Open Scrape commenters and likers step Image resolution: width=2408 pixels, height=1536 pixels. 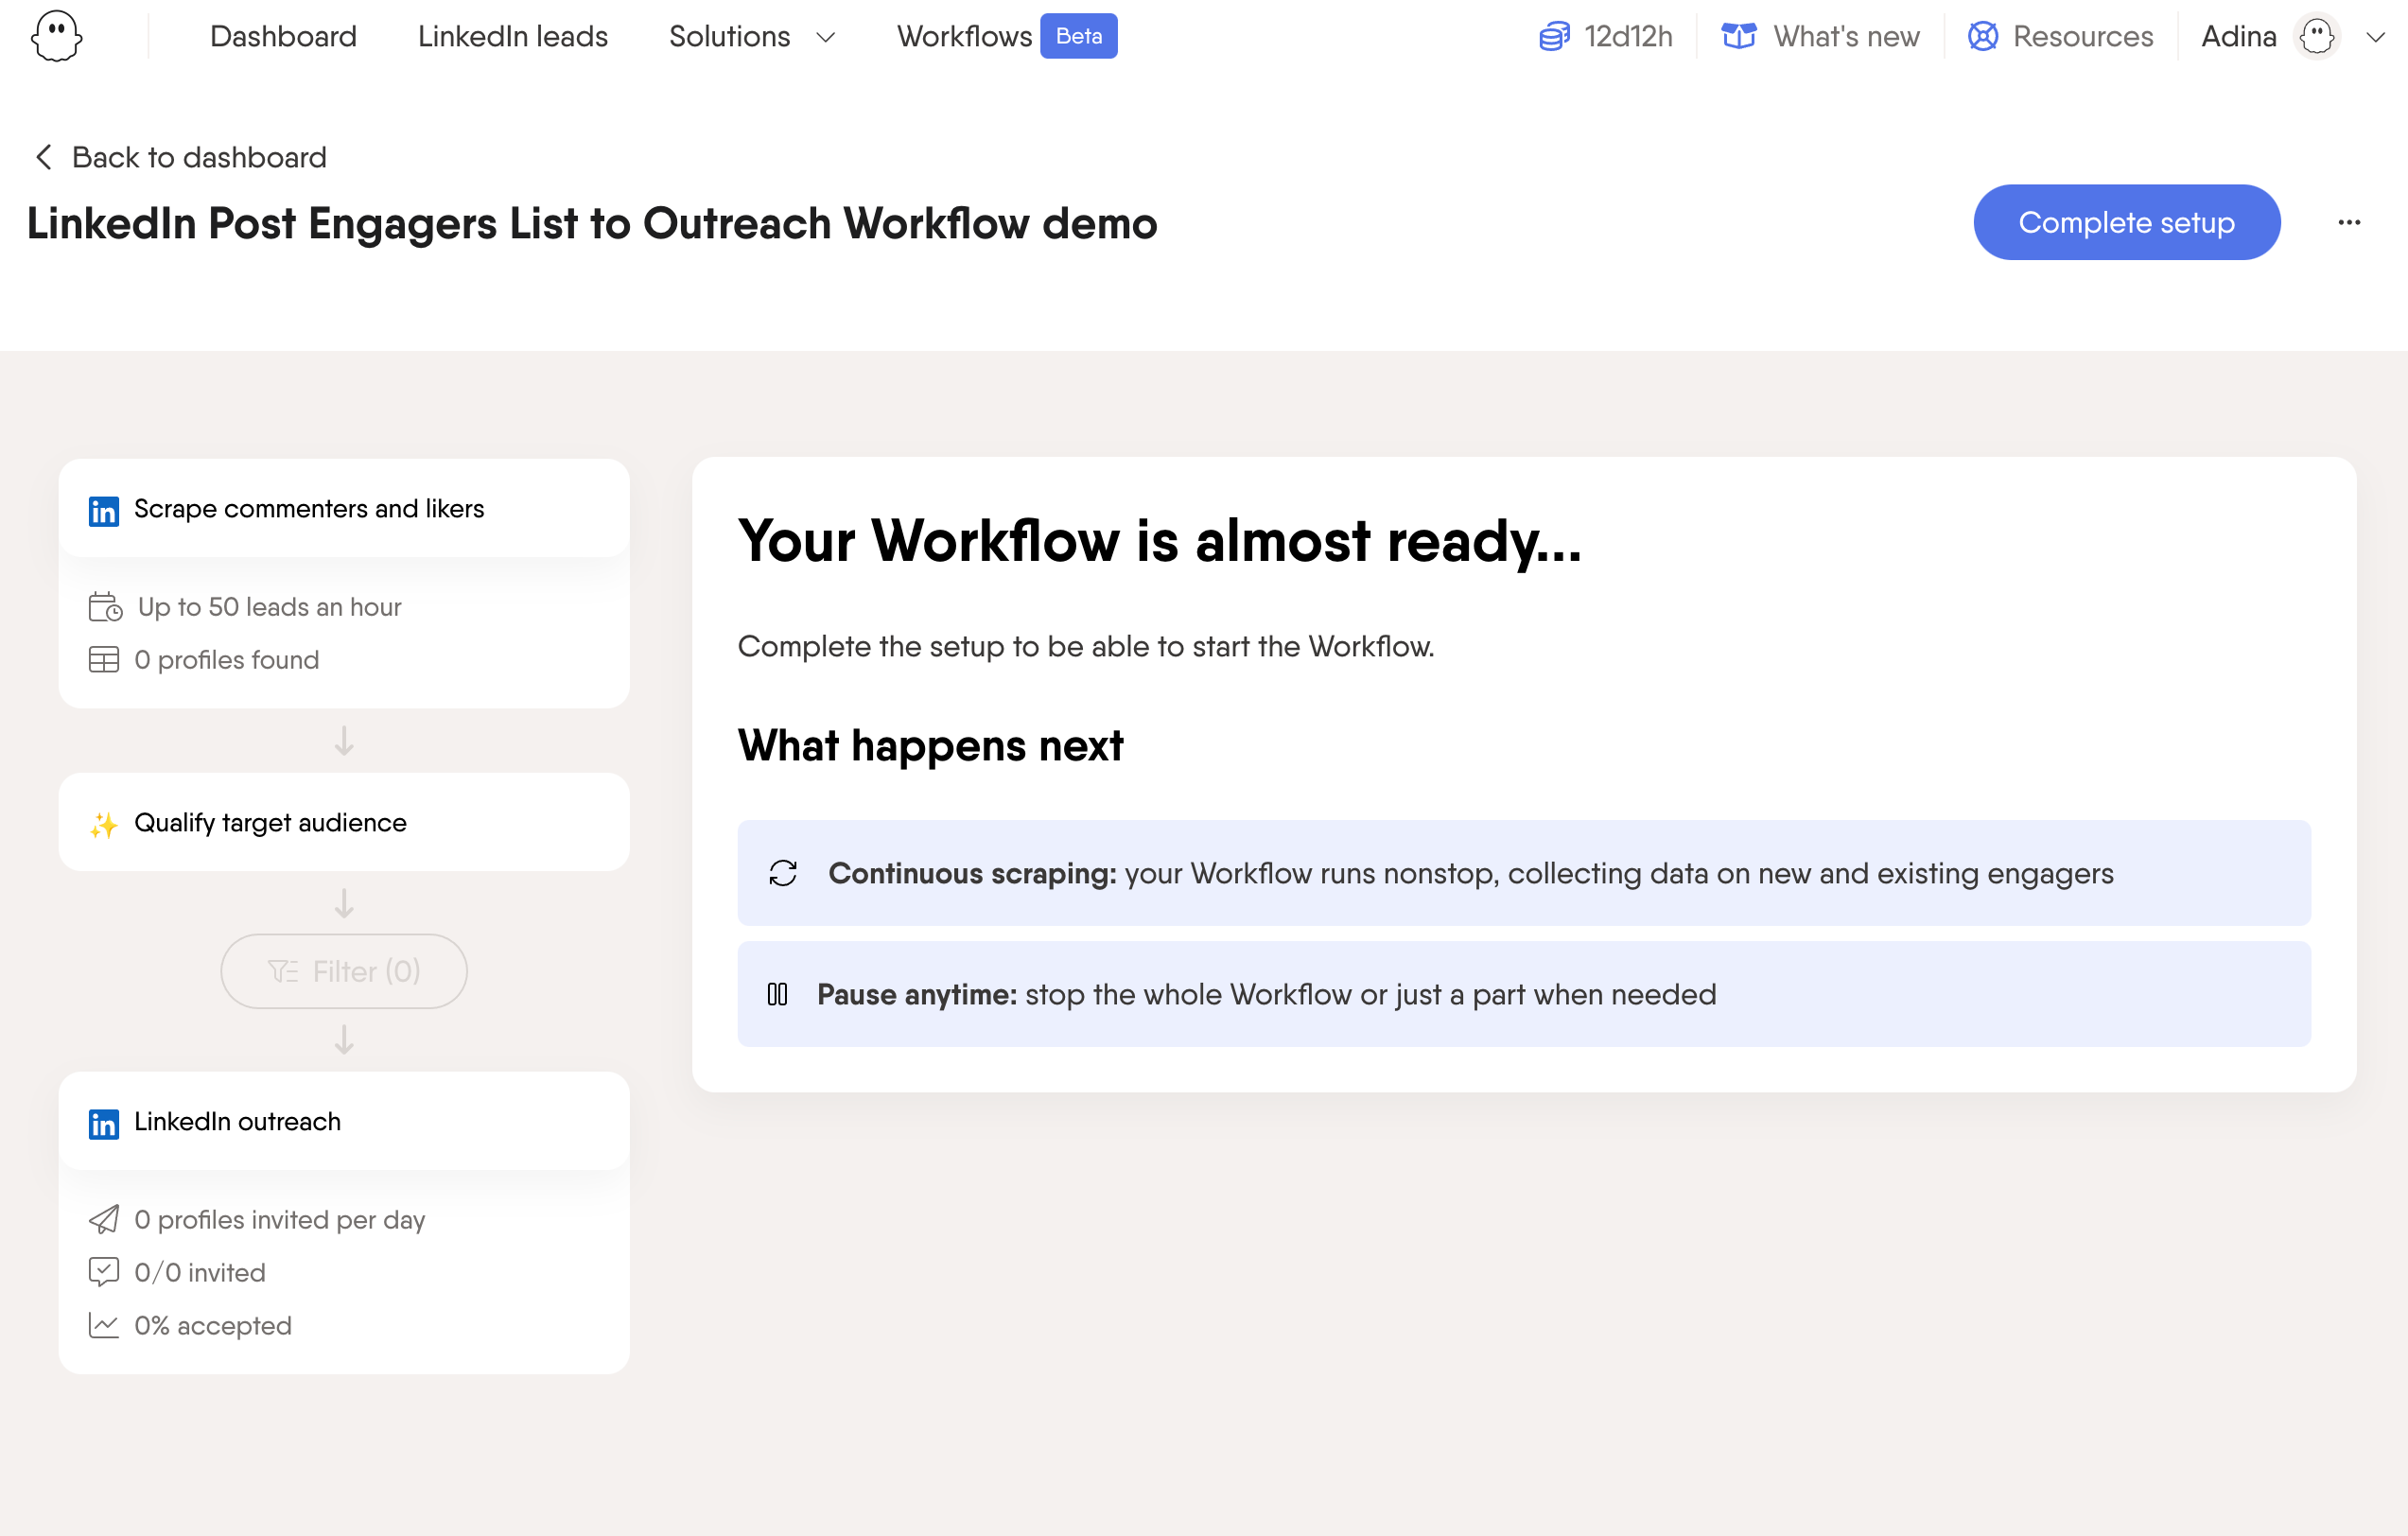(344, 508)
